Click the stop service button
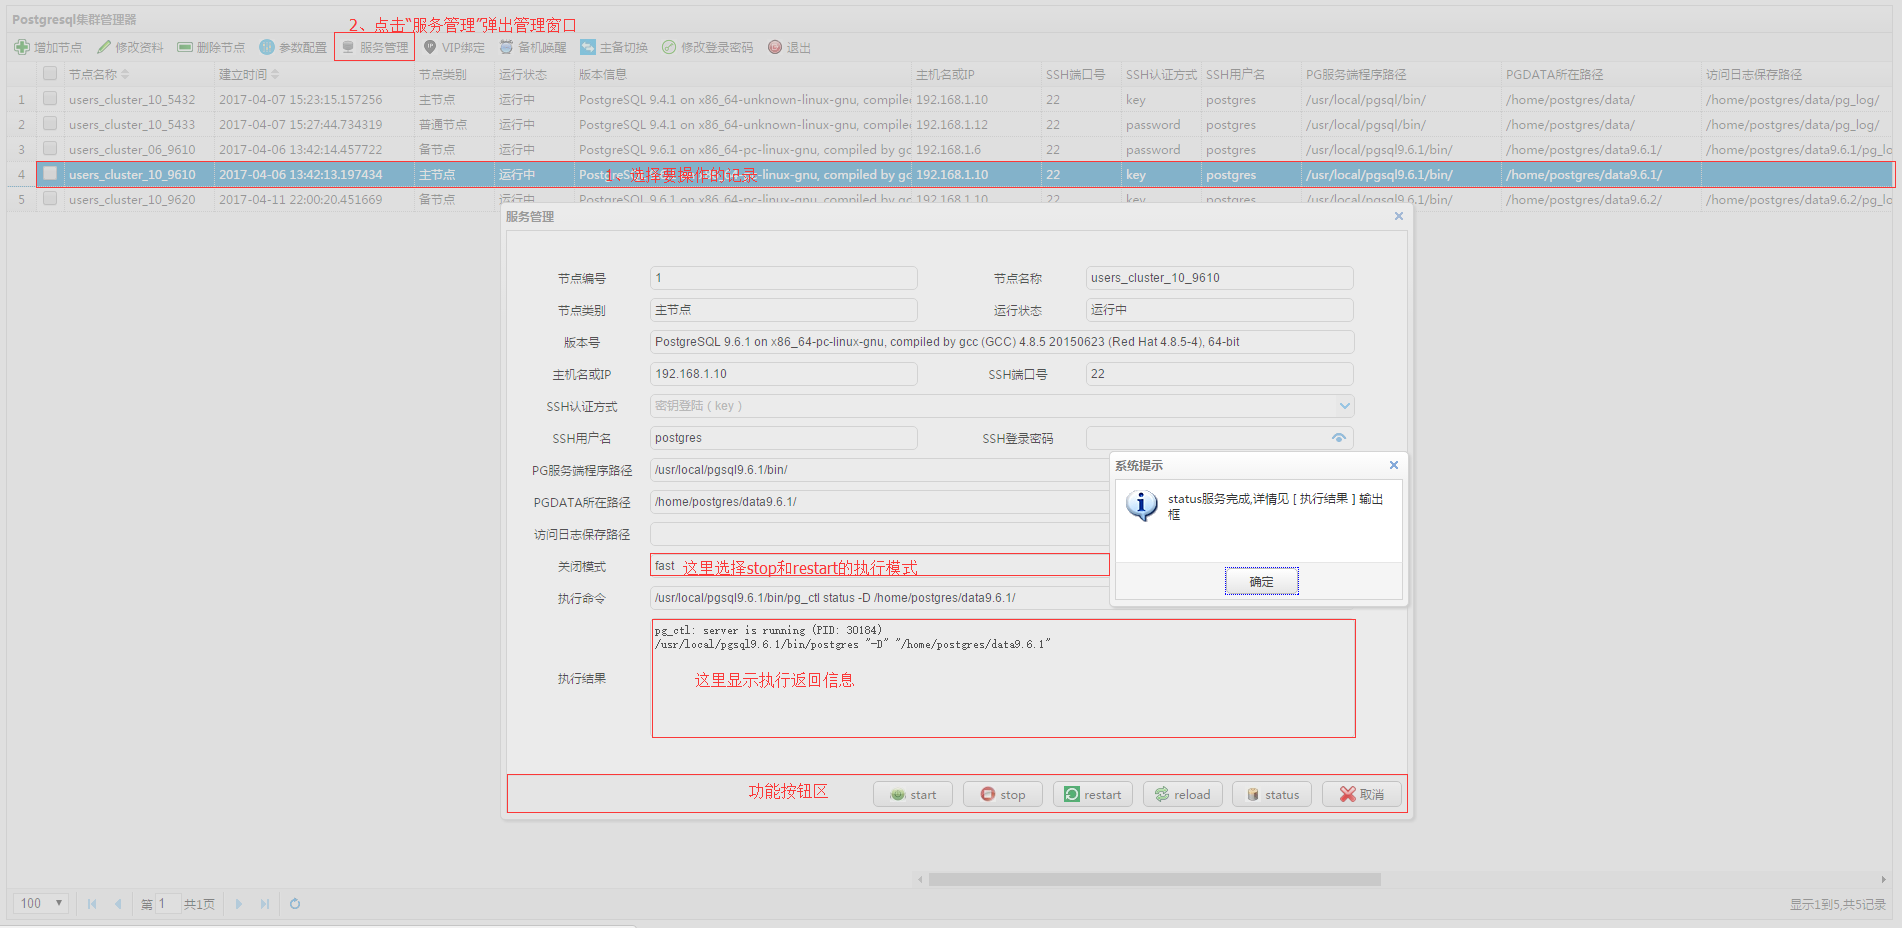 [x=1003, y=794]
